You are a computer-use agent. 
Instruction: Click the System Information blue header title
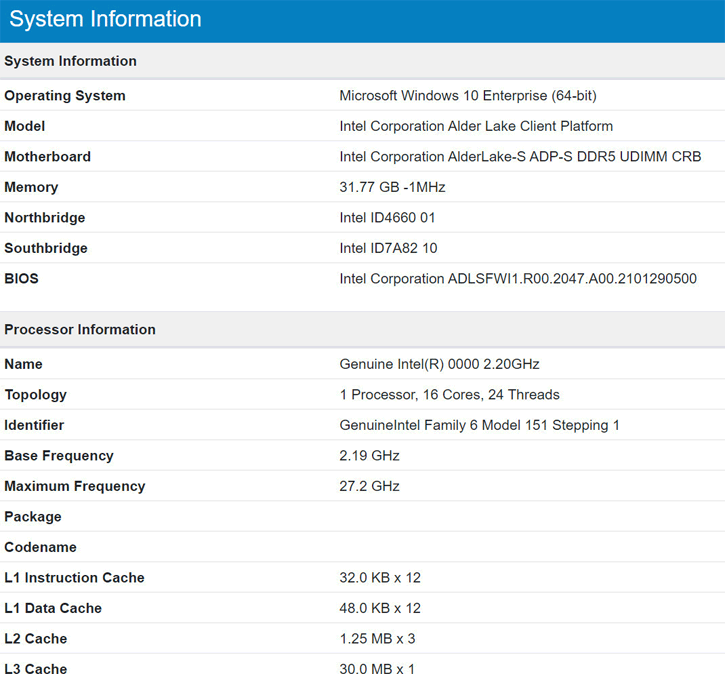point(105,19)
